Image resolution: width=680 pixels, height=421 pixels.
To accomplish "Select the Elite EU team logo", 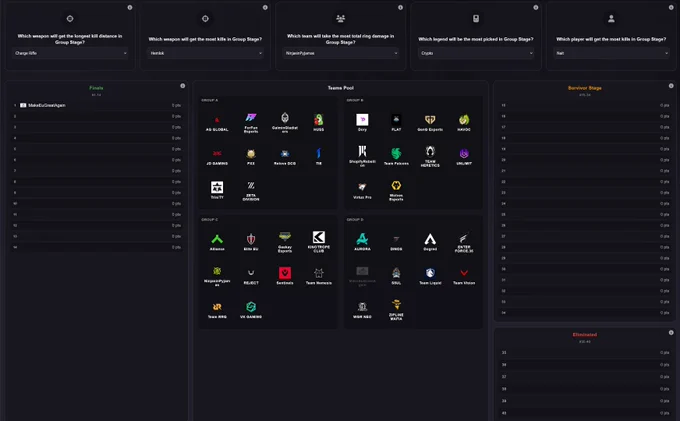I will 251,239.
